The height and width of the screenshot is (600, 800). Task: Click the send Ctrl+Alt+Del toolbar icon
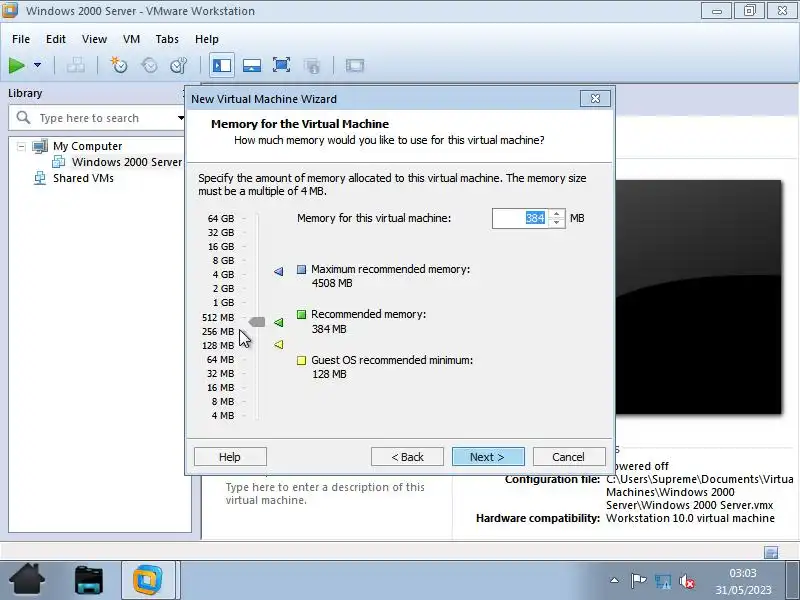tap(76, 65)
